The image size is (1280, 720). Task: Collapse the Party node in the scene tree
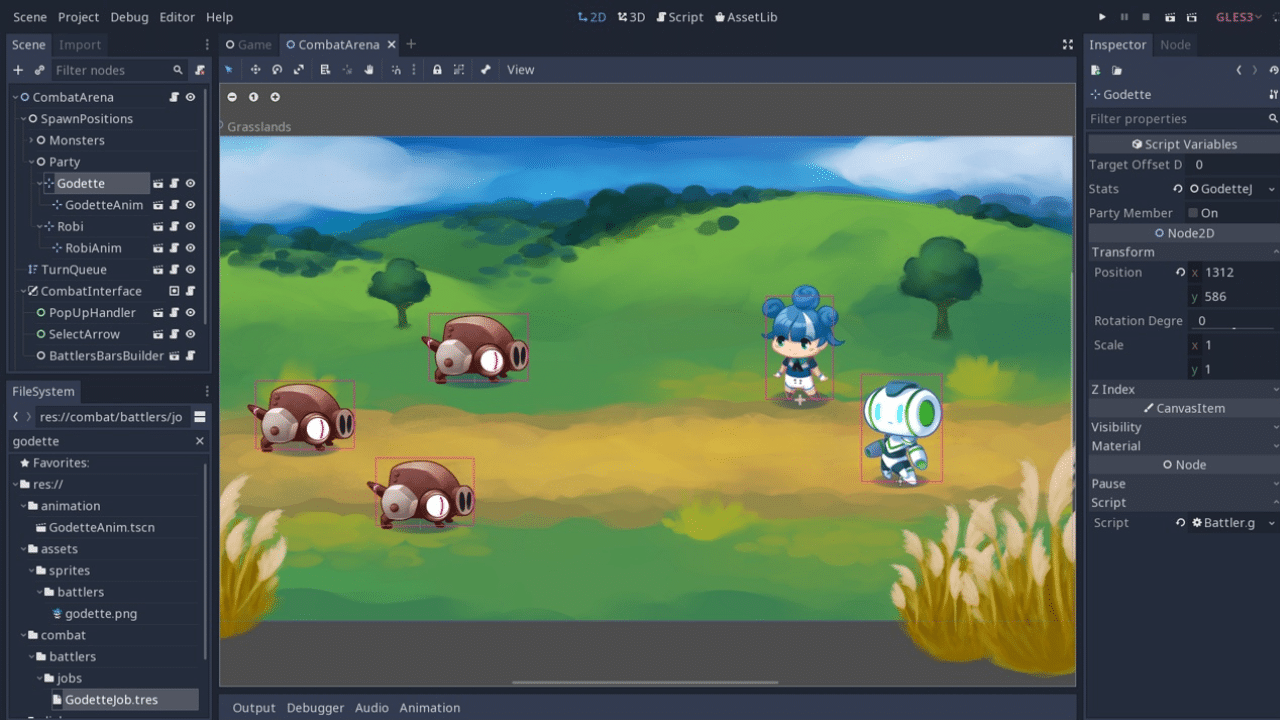click(30, 161)
